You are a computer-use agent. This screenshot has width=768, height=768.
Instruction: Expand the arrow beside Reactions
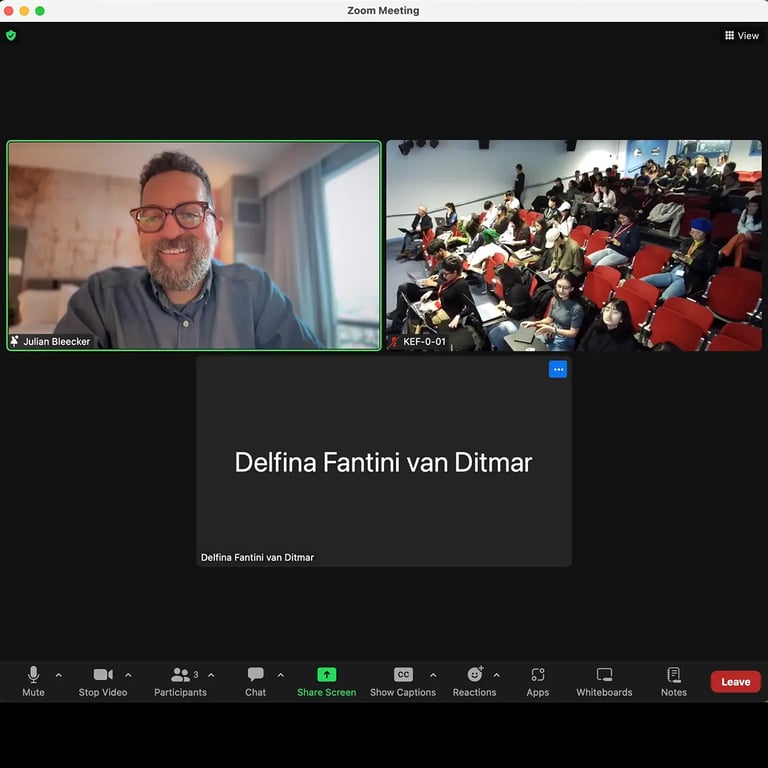497,675
